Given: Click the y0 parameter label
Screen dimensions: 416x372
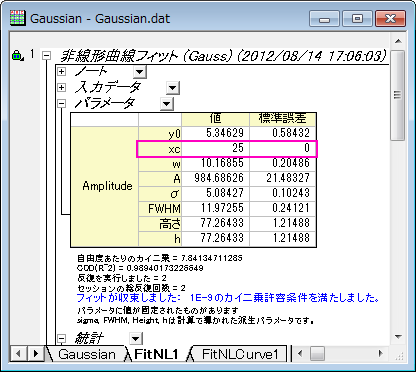Looking at the screenshot, I should (x=160, y=134).
